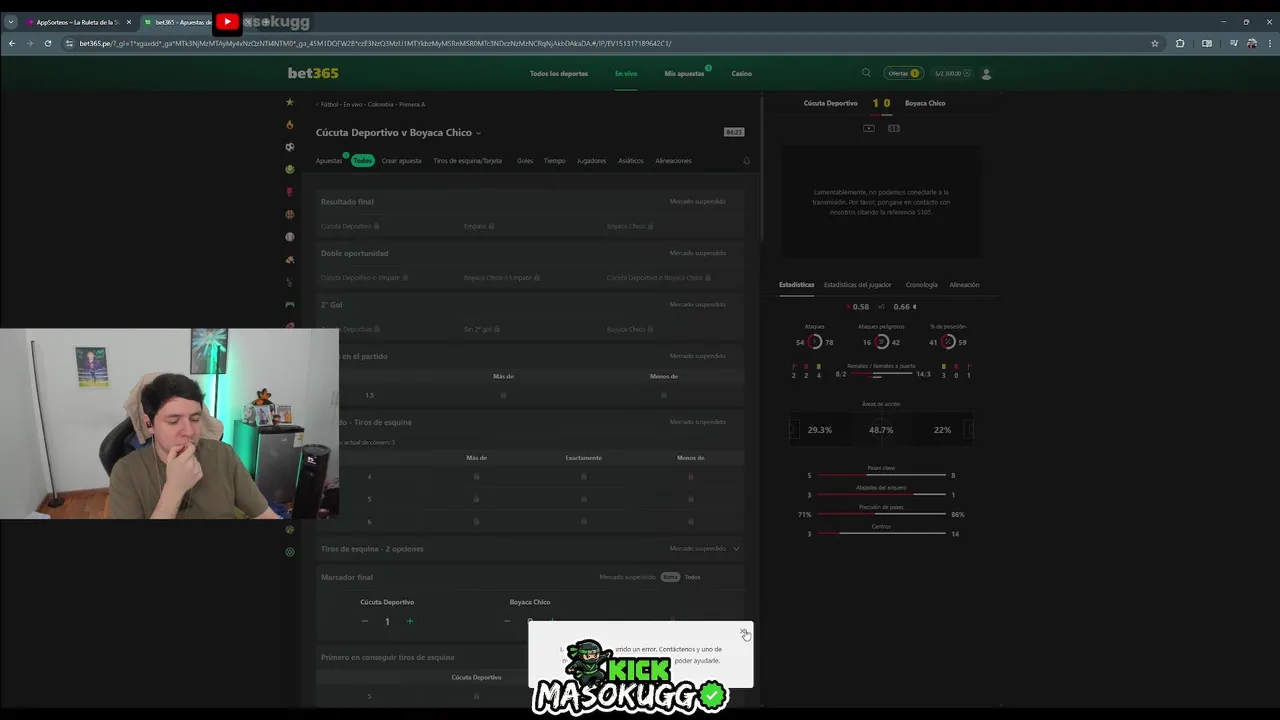Switch to Estadísticas del jugador tab
Viewport: 1280px width, 720px height.
tap(857, 285)
